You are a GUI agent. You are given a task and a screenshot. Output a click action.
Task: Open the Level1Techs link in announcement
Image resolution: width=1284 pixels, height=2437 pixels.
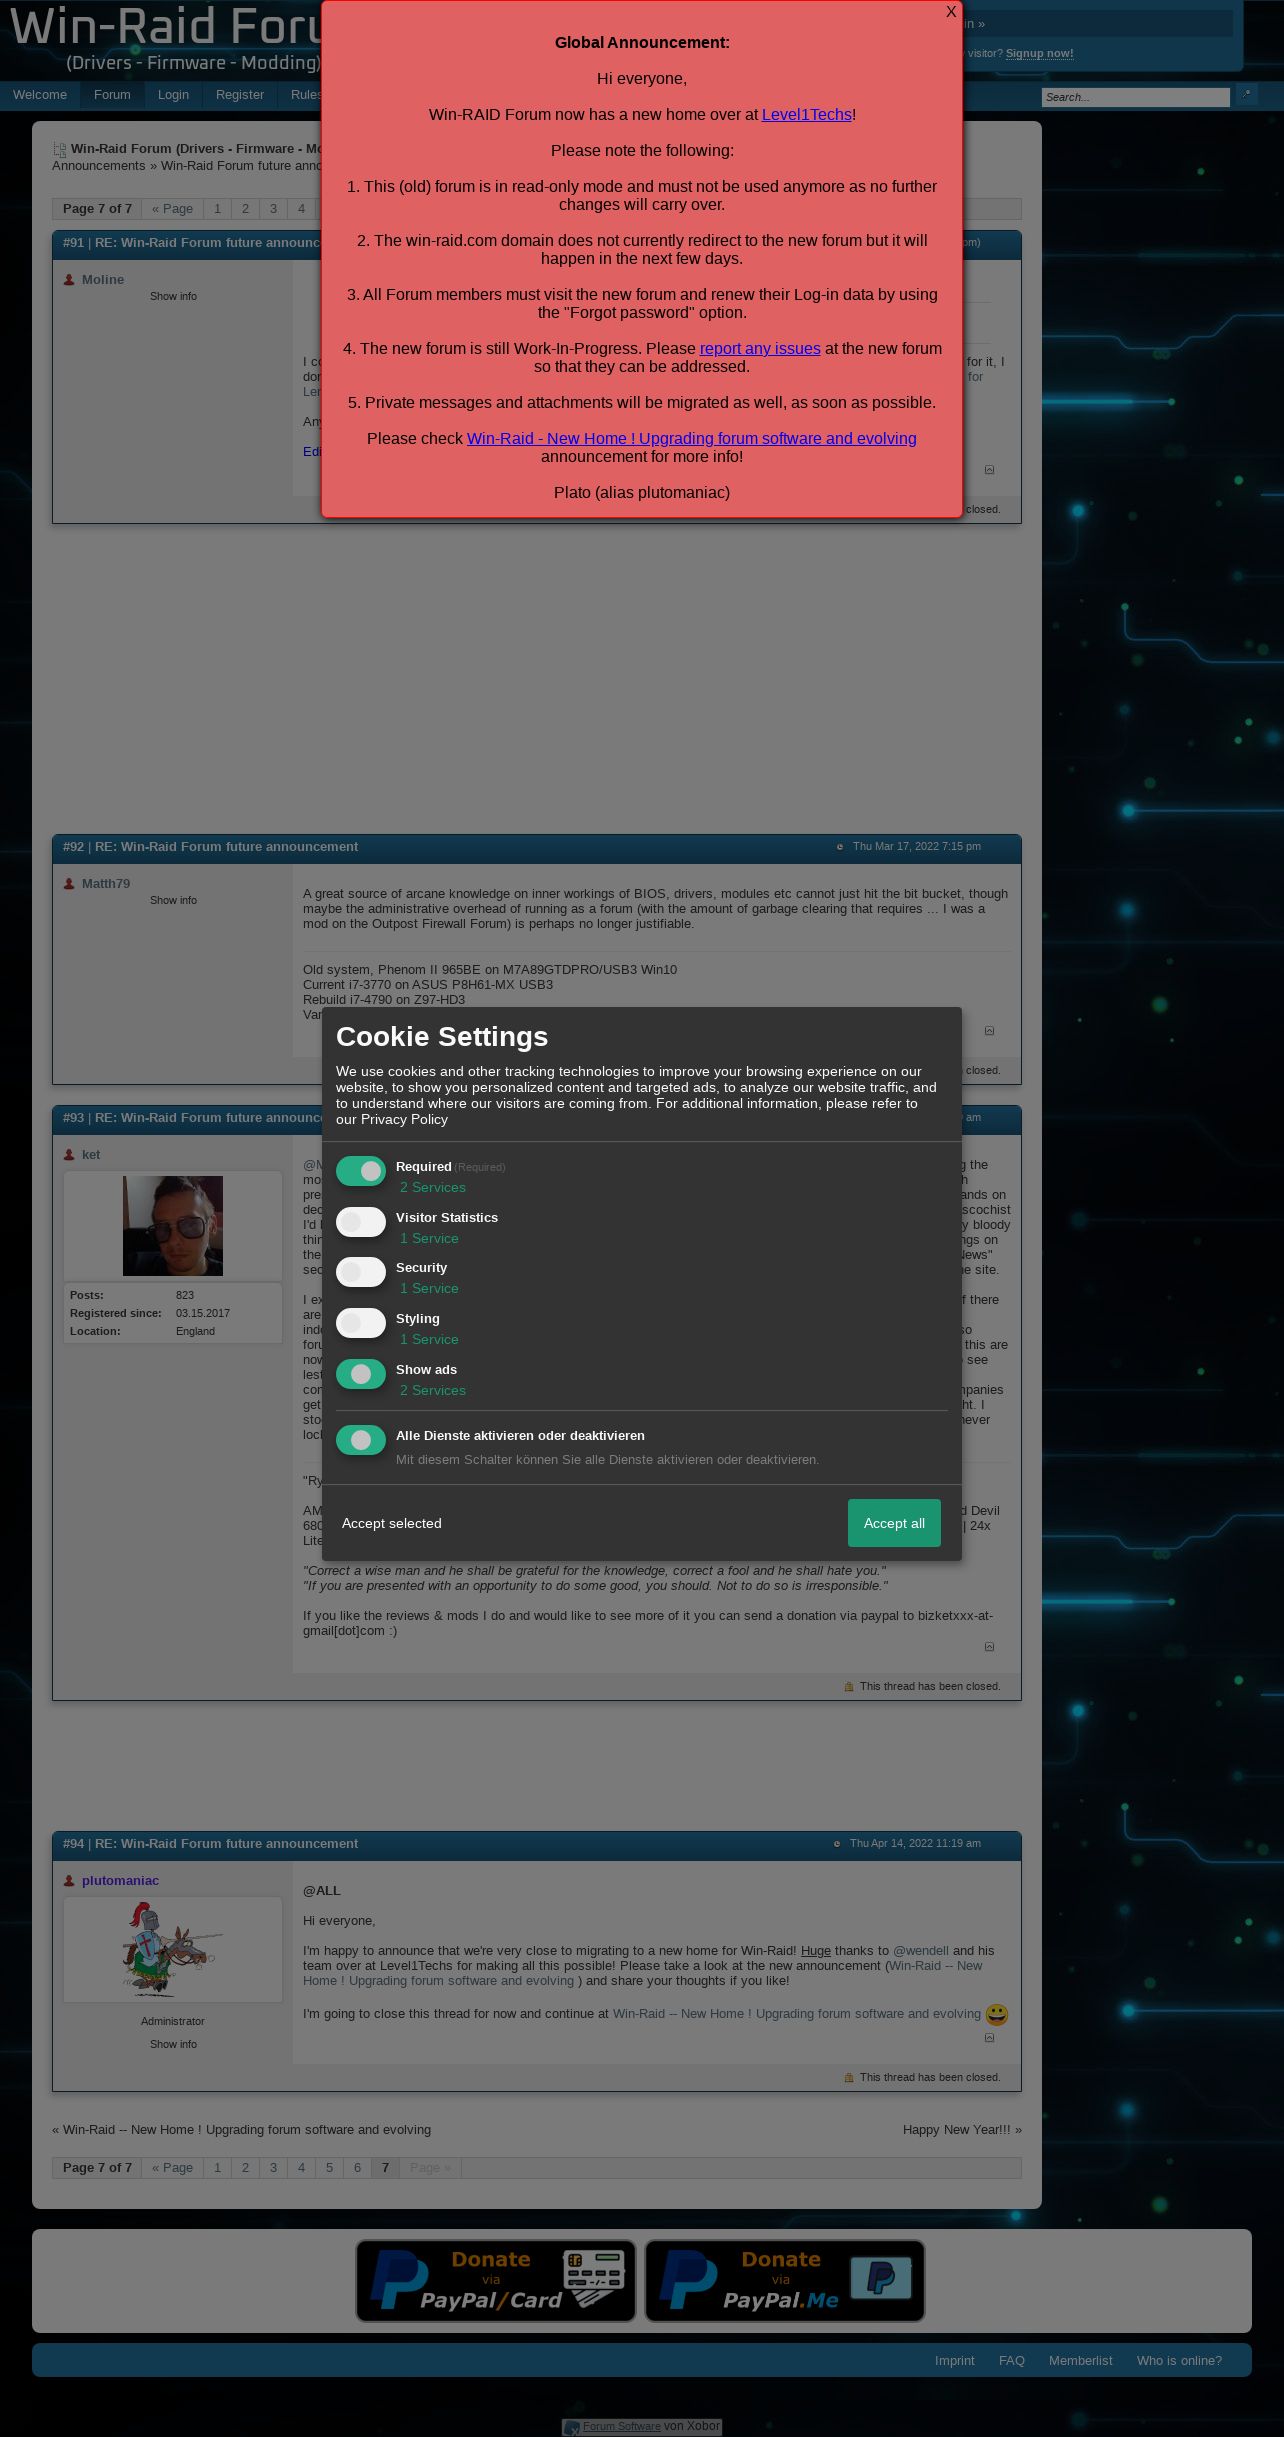[x=807, y=114]
